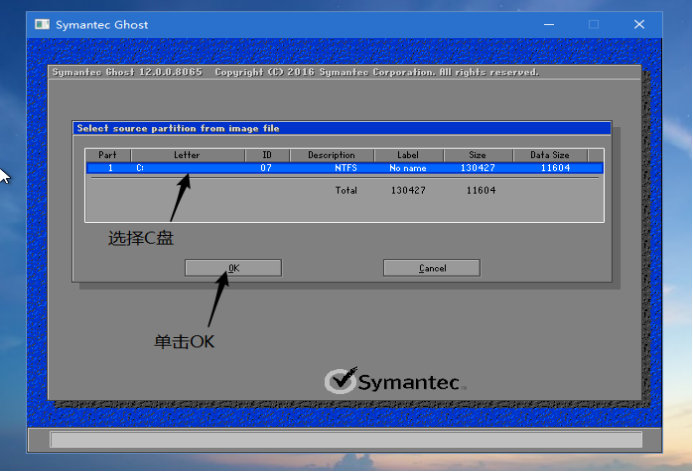This screenshot has height=472, width=693.
Task: Click the Description column header
Action: pos(331,155)
